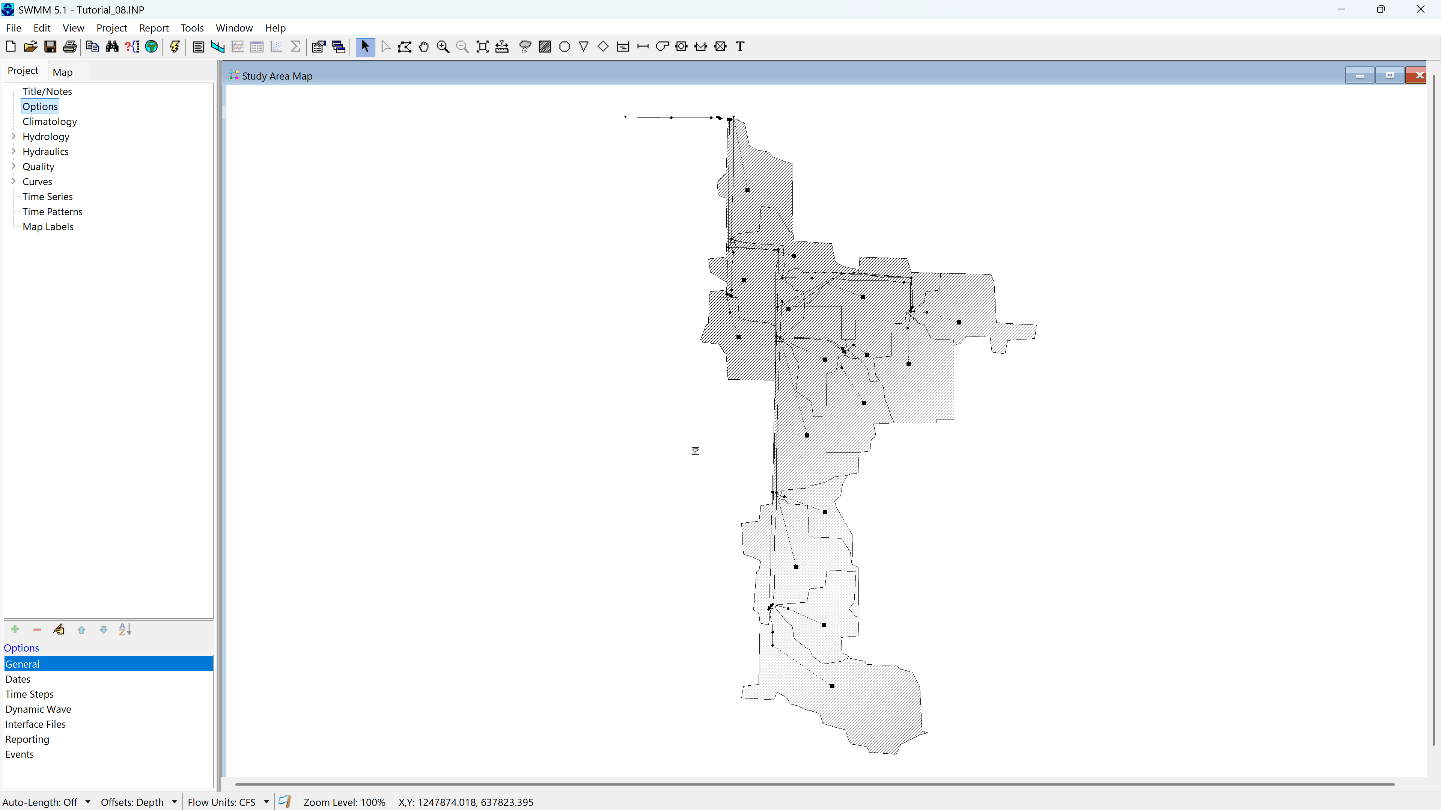Screen dimensions: 1441x810
Task: Save the project via the disk icon
Action: 50,46
